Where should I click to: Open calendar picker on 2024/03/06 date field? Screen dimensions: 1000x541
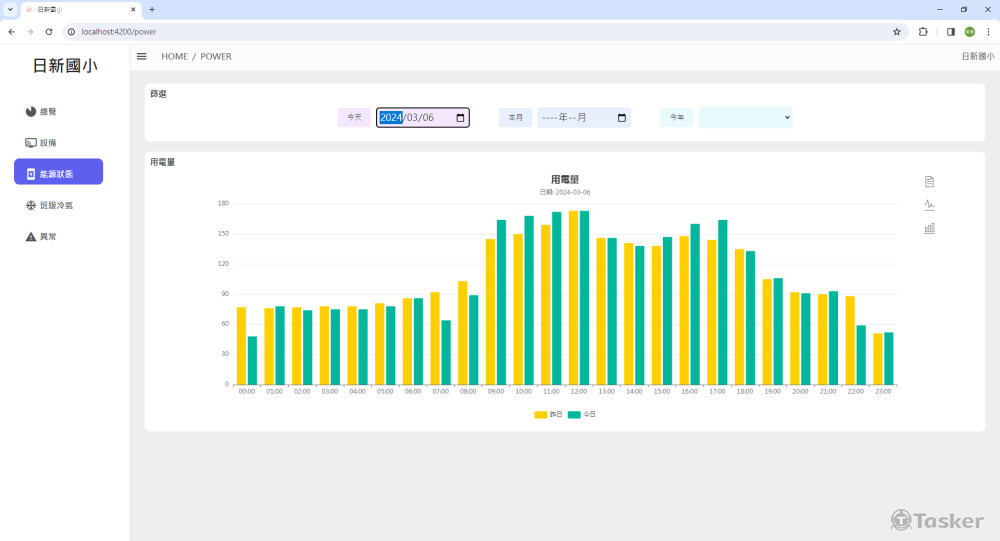[460, 118]
